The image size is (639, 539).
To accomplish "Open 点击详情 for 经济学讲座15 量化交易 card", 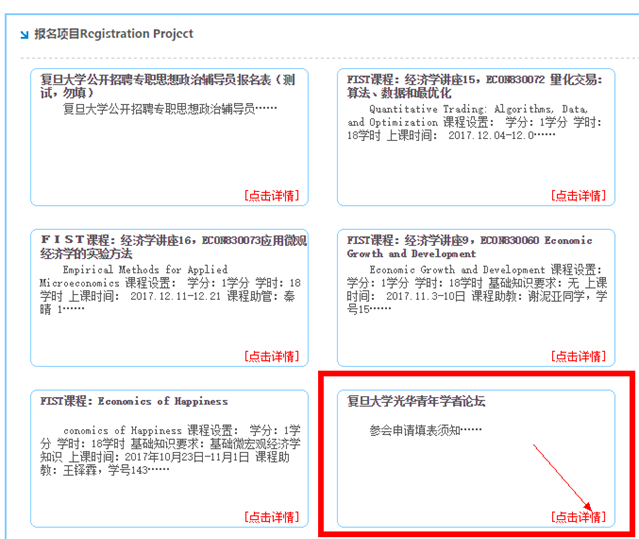I will tap(578, 196).
